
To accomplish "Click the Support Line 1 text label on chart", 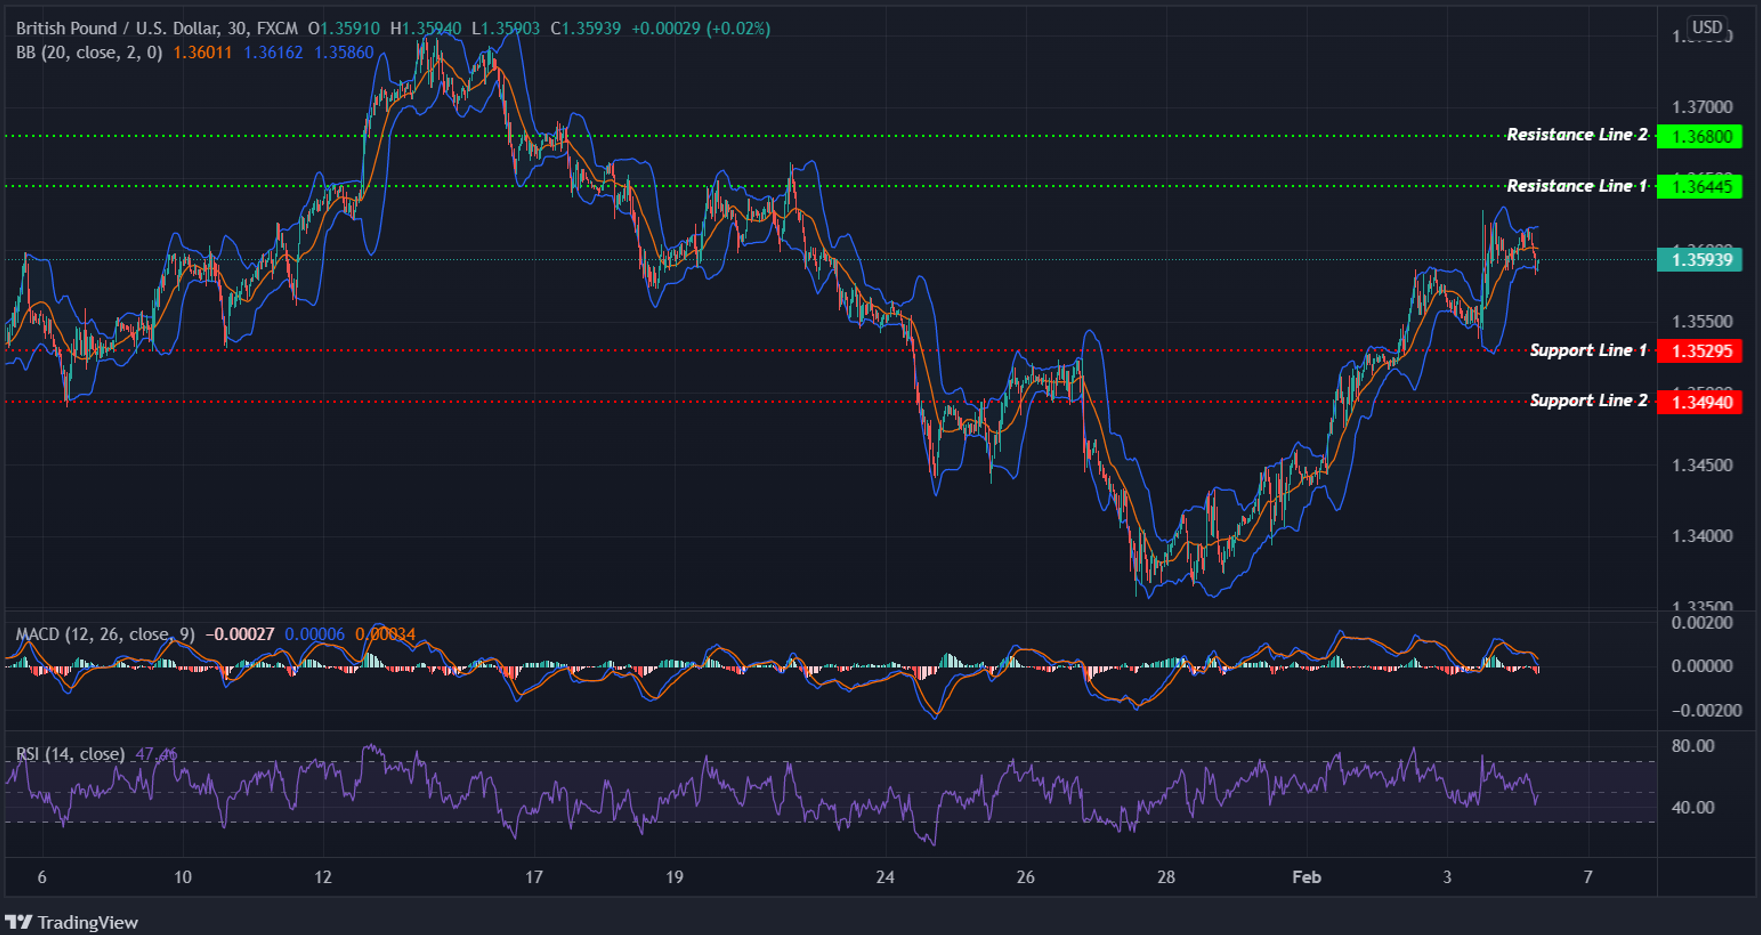I will point(1588,350).
